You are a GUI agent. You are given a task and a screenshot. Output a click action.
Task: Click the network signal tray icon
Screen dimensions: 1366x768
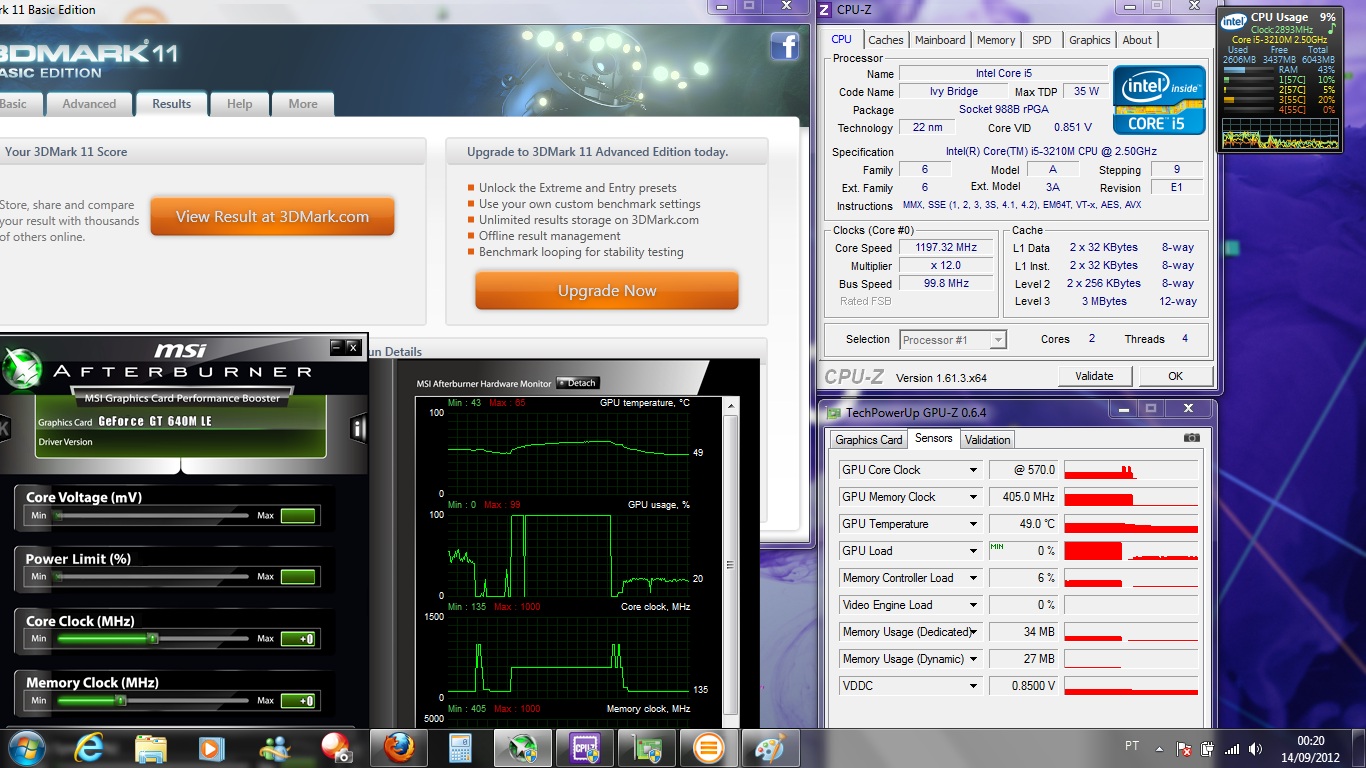pos(1231,748)
